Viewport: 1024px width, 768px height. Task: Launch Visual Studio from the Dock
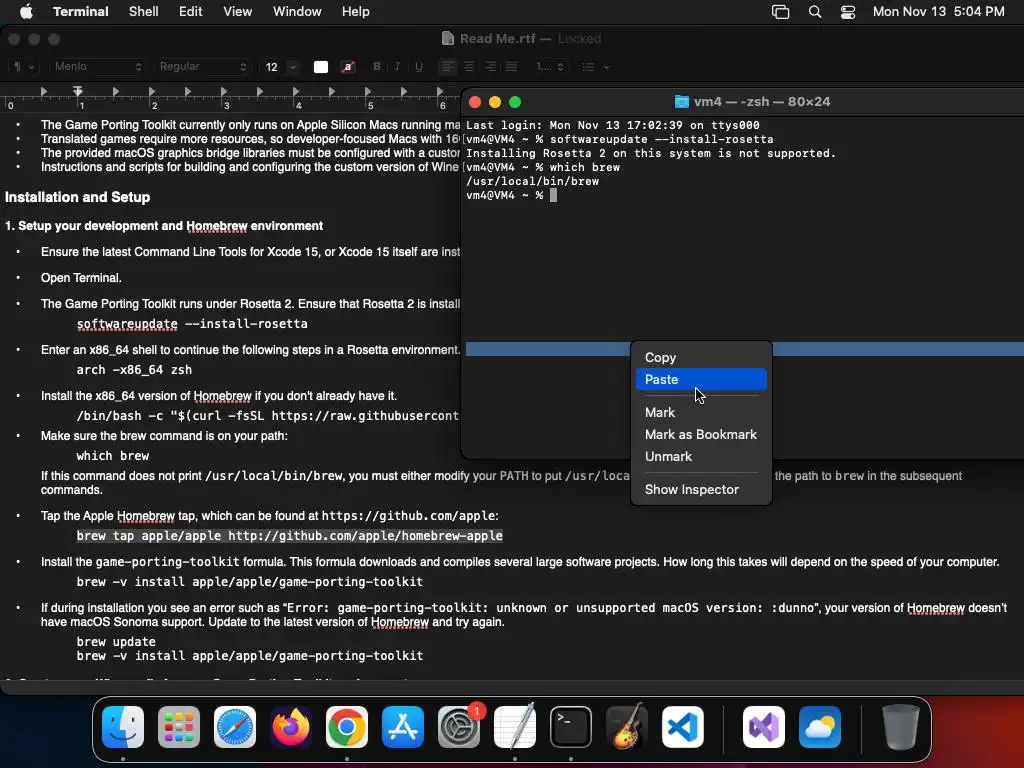point(763,727)
